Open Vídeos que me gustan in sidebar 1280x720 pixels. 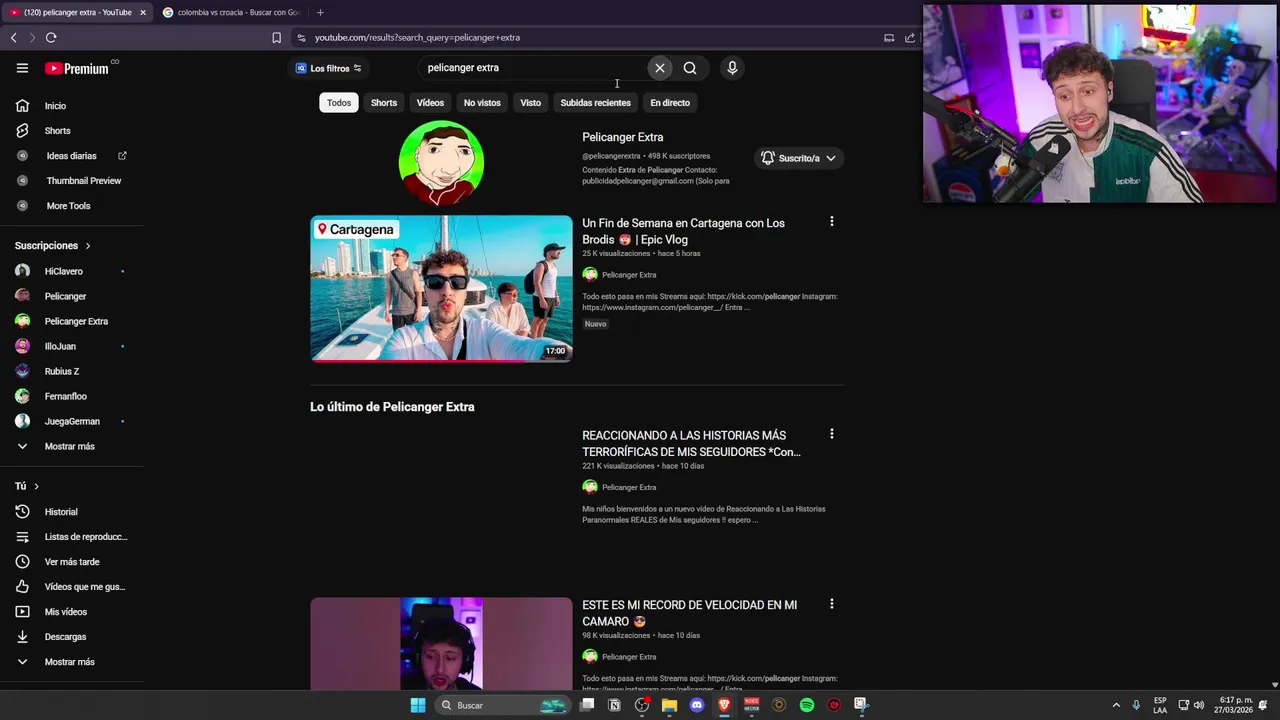(x=85, y=587)
